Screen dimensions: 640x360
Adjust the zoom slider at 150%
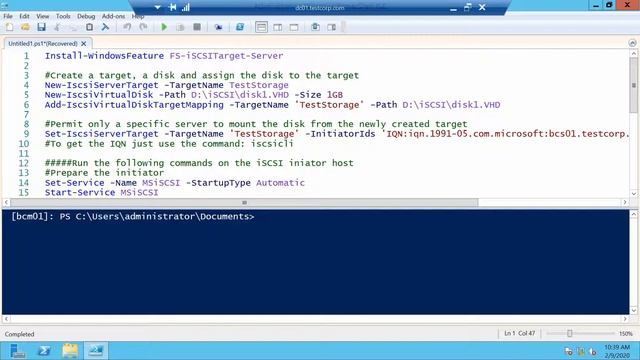(x=569, y=333)
